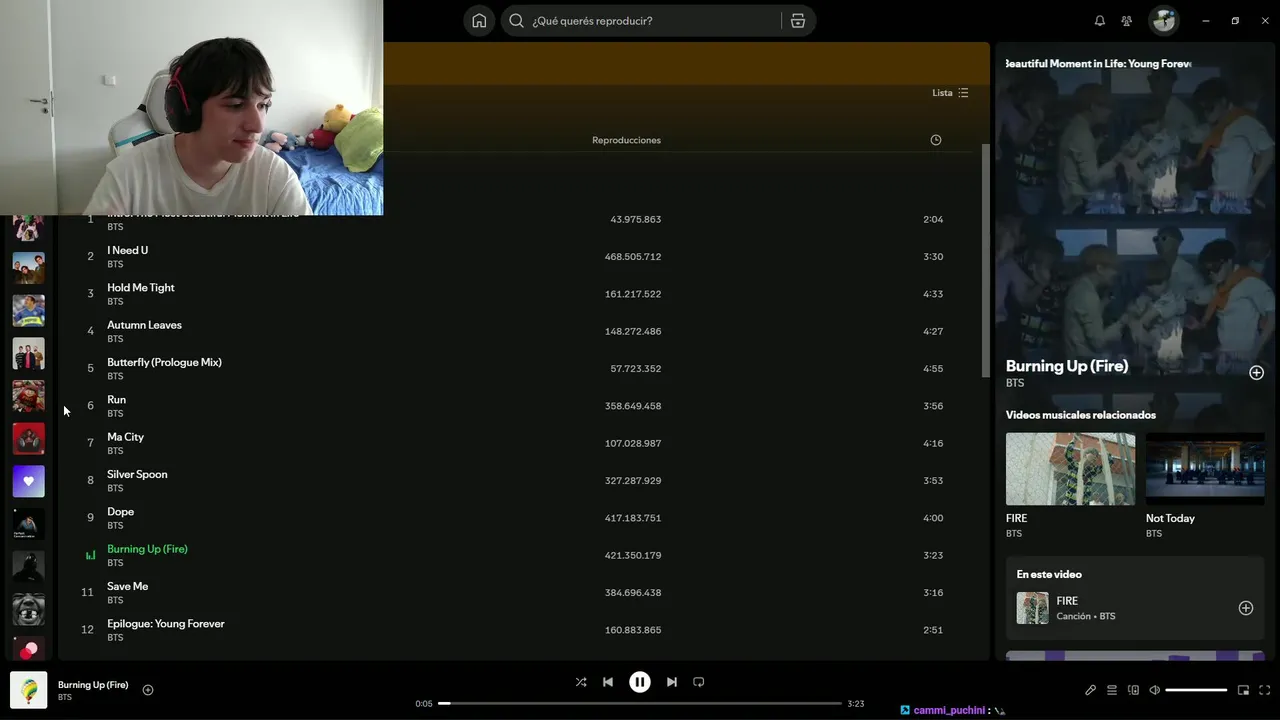Seek in the song progress bar
The width and height of the screenshot is (1280, 720).
[640, 704]
